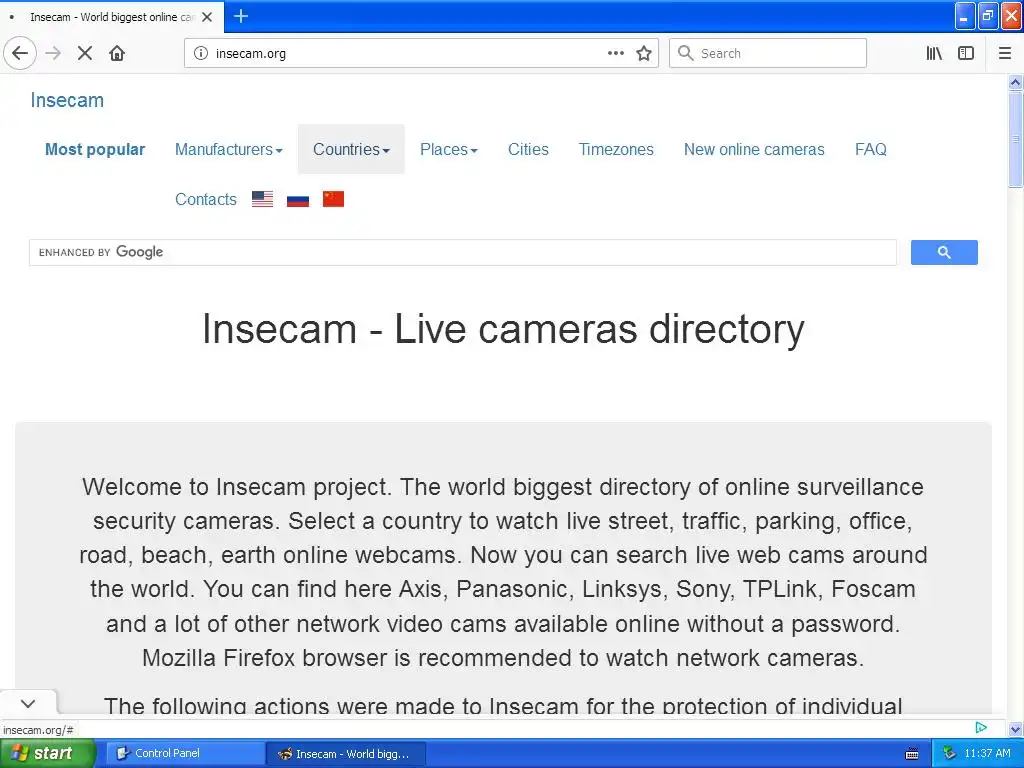Click the Google custom search field

[x=463, y=252]
